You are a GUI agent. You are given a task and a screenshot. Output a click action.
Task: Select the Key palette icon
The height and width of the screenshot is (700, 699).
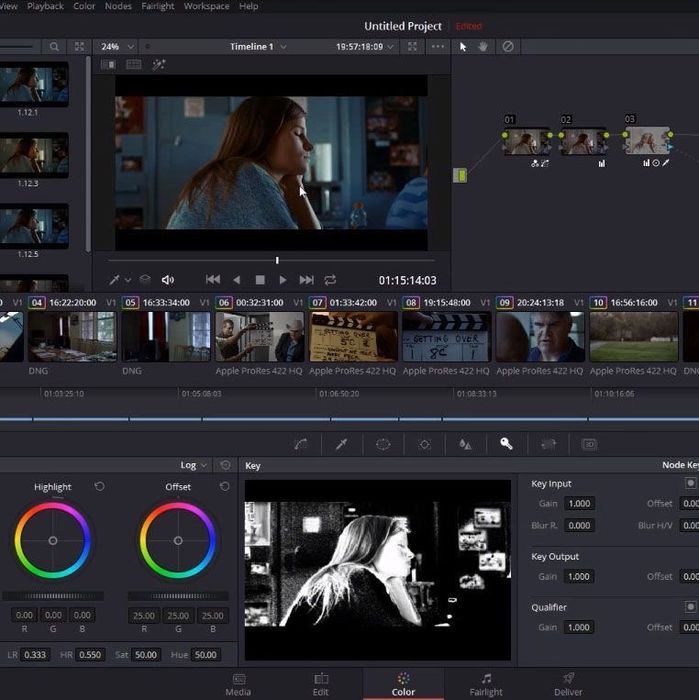tap(506, 443)
